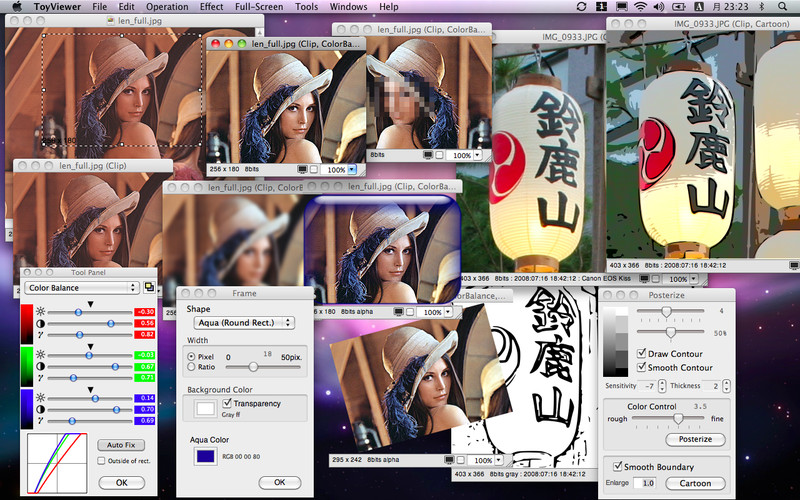Uncheck Draw Contour in Posterize
800x500 pixels.
(641, 353)
